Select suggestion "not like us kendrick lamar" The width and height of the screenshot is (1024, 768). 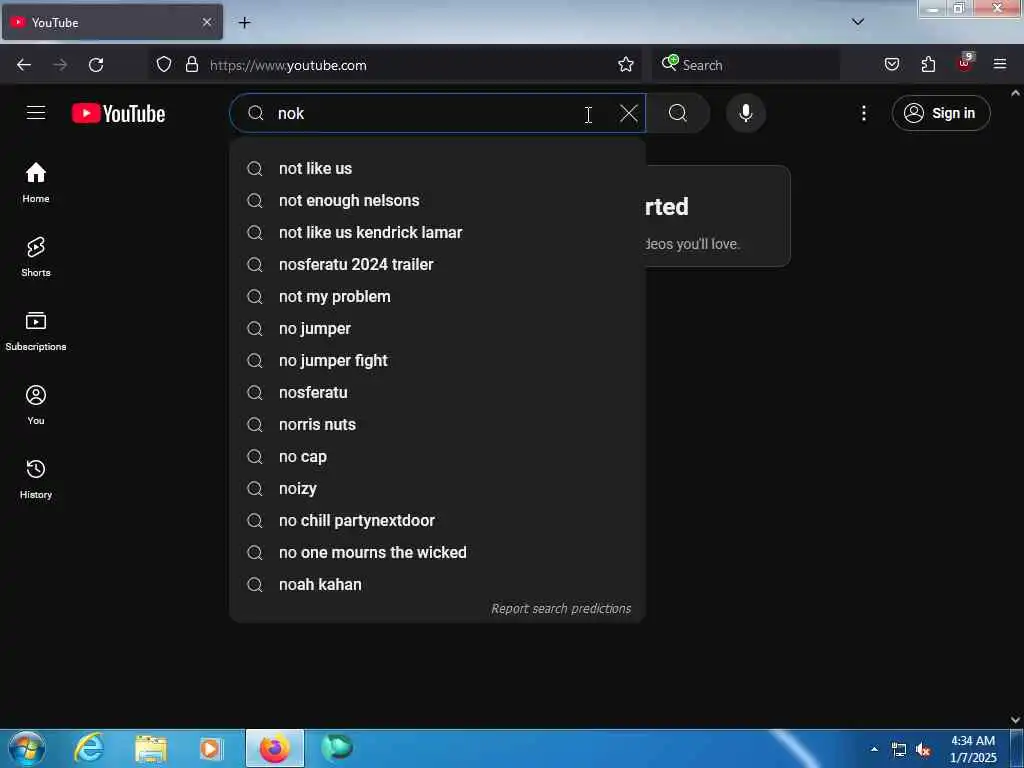tap(438, 232)
